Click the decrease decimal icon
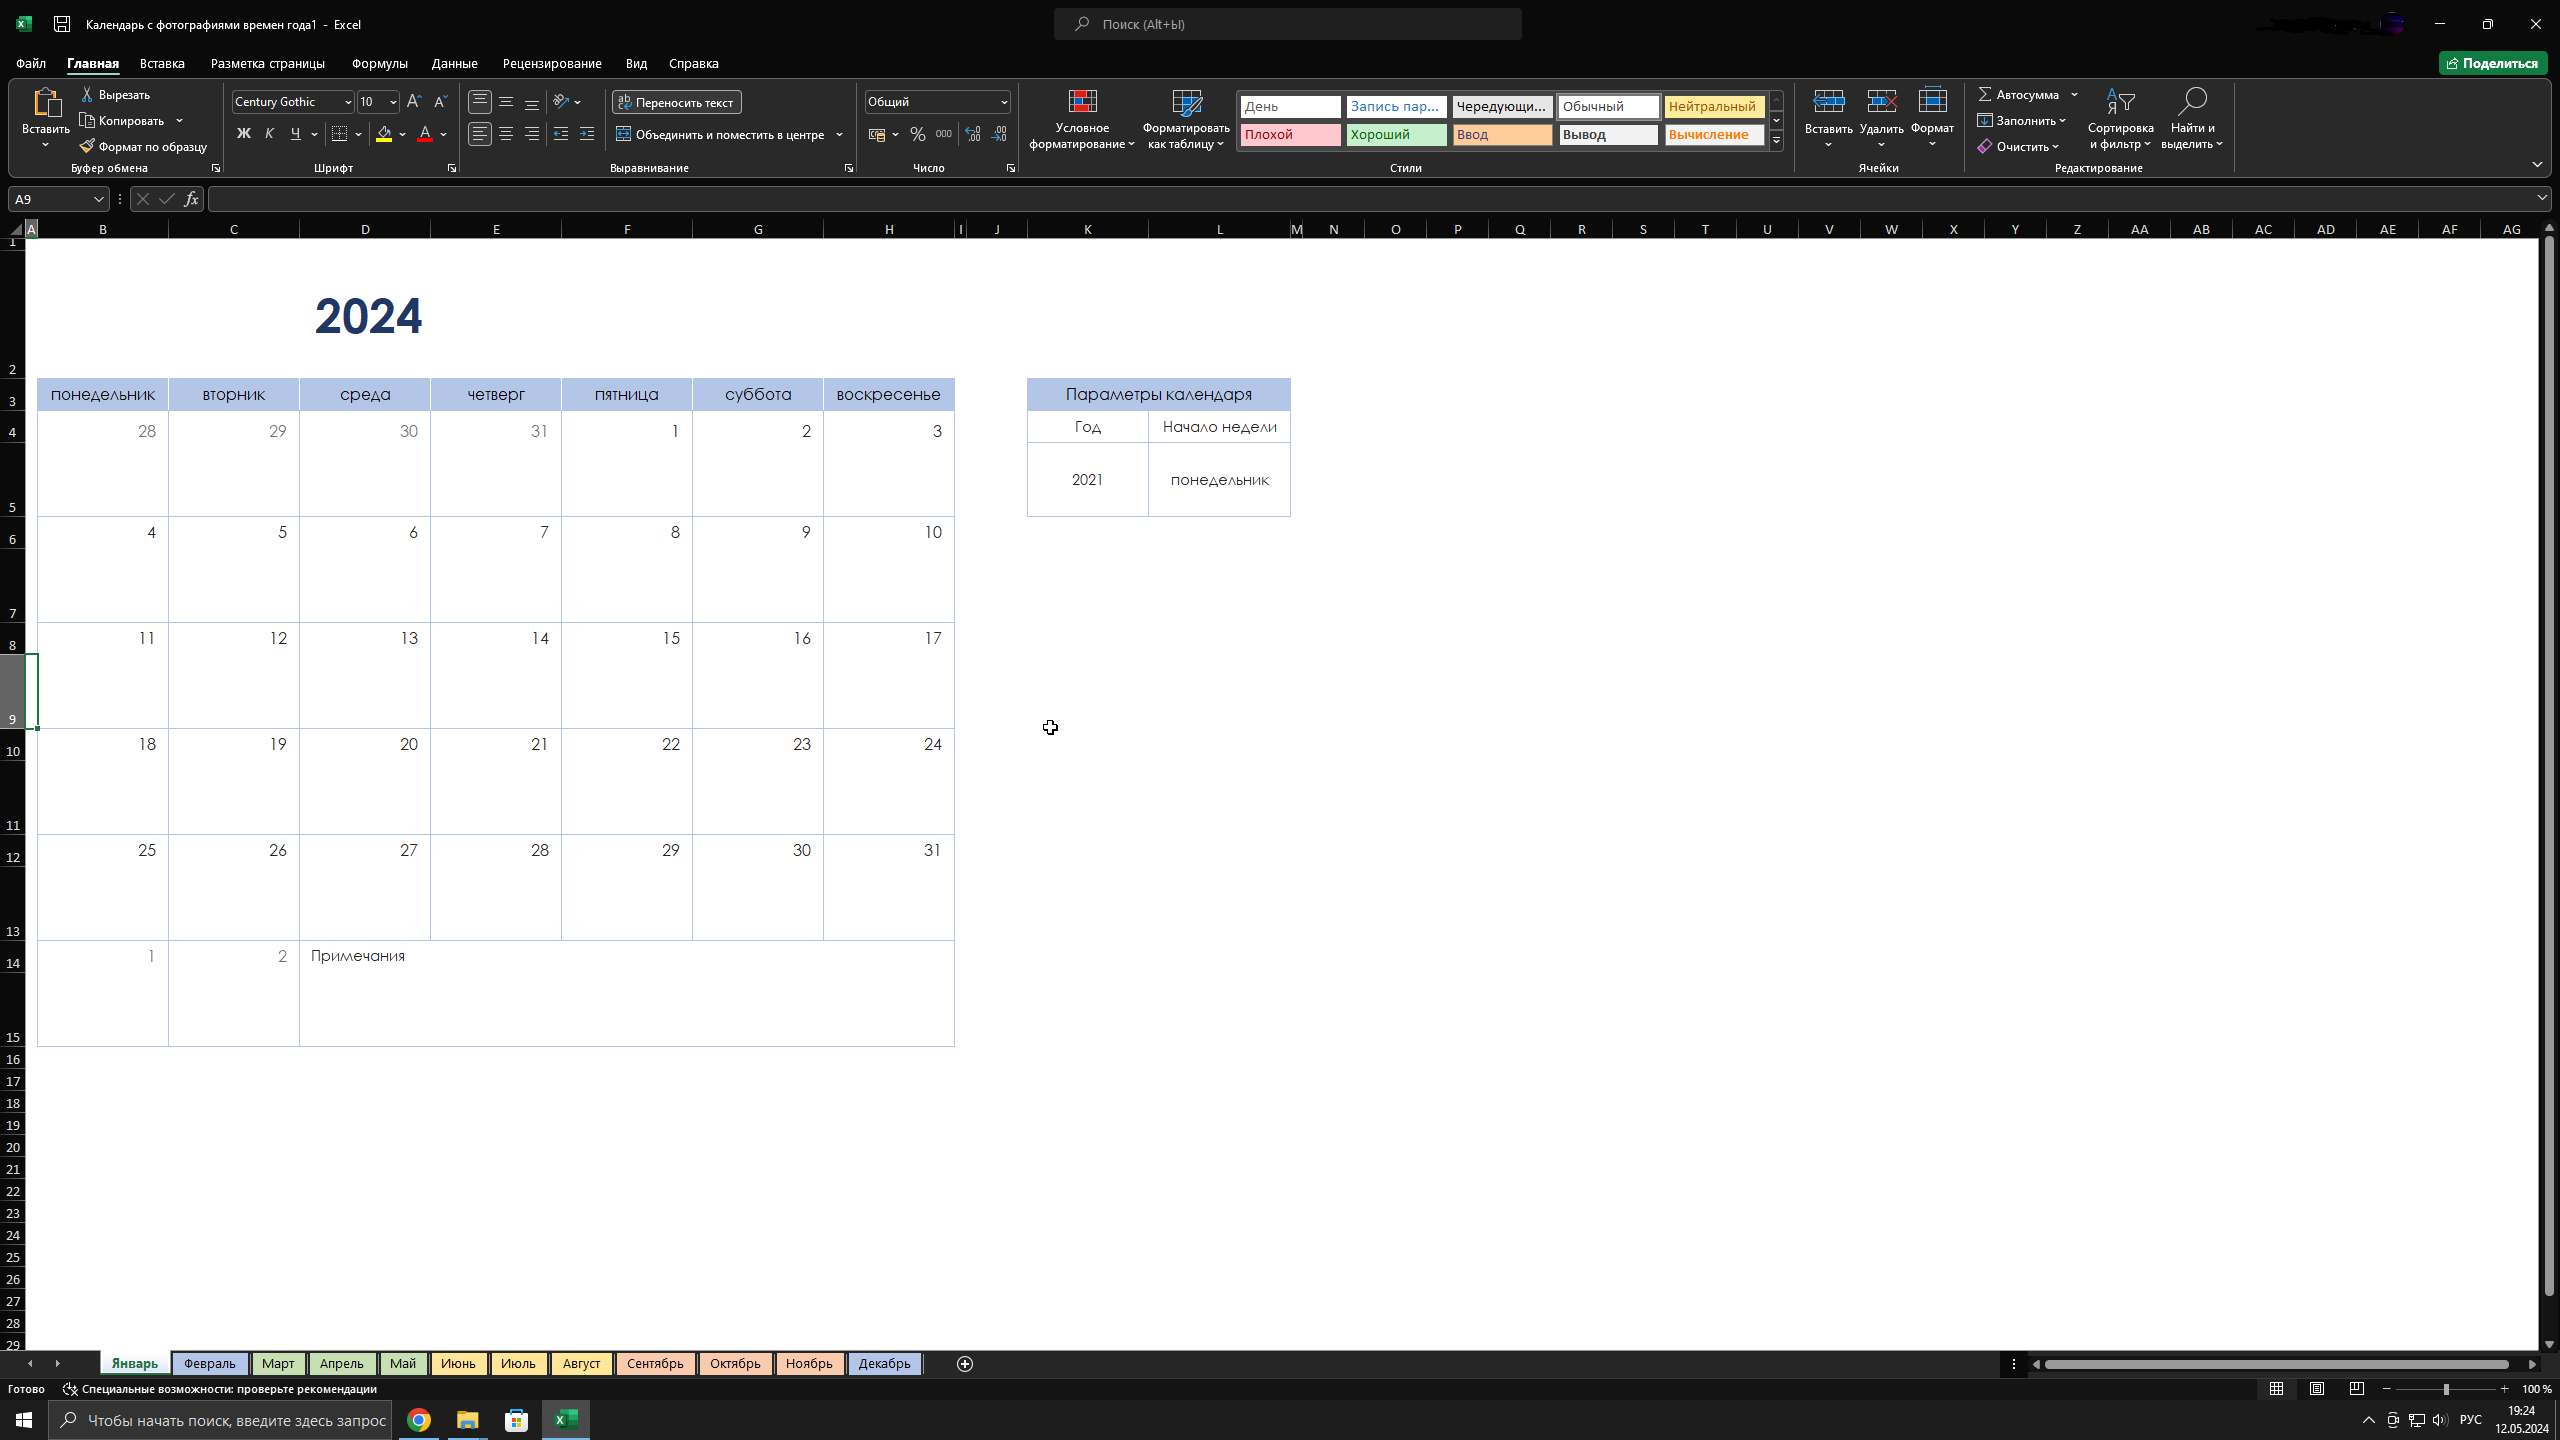Viewport: 2560px width, 1440px height. (998, 134)
